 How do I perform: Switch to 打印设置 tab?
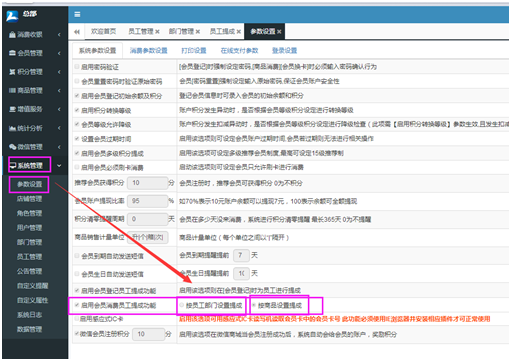tap(194, 51)
